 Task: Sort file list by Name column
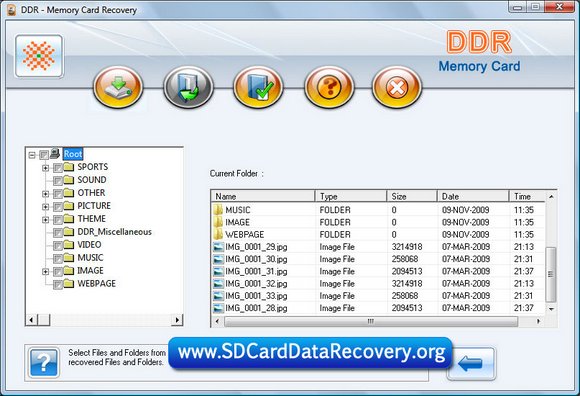click(263, 196)
